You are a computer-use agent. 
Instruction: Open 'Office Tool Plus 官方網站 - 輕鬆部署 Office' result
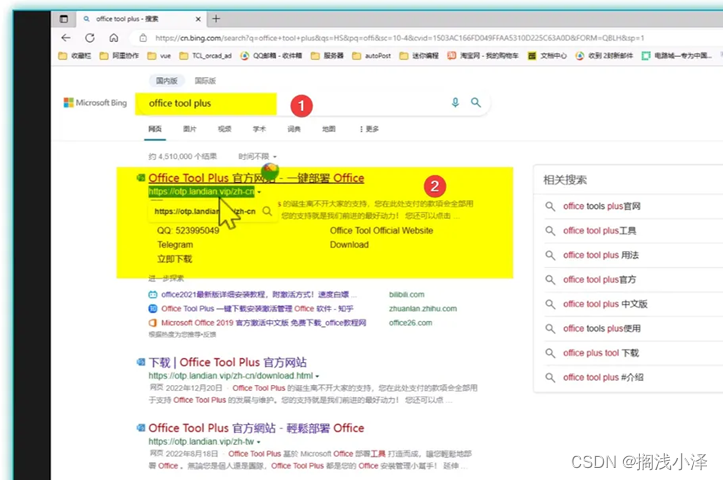tap(256, 428)
